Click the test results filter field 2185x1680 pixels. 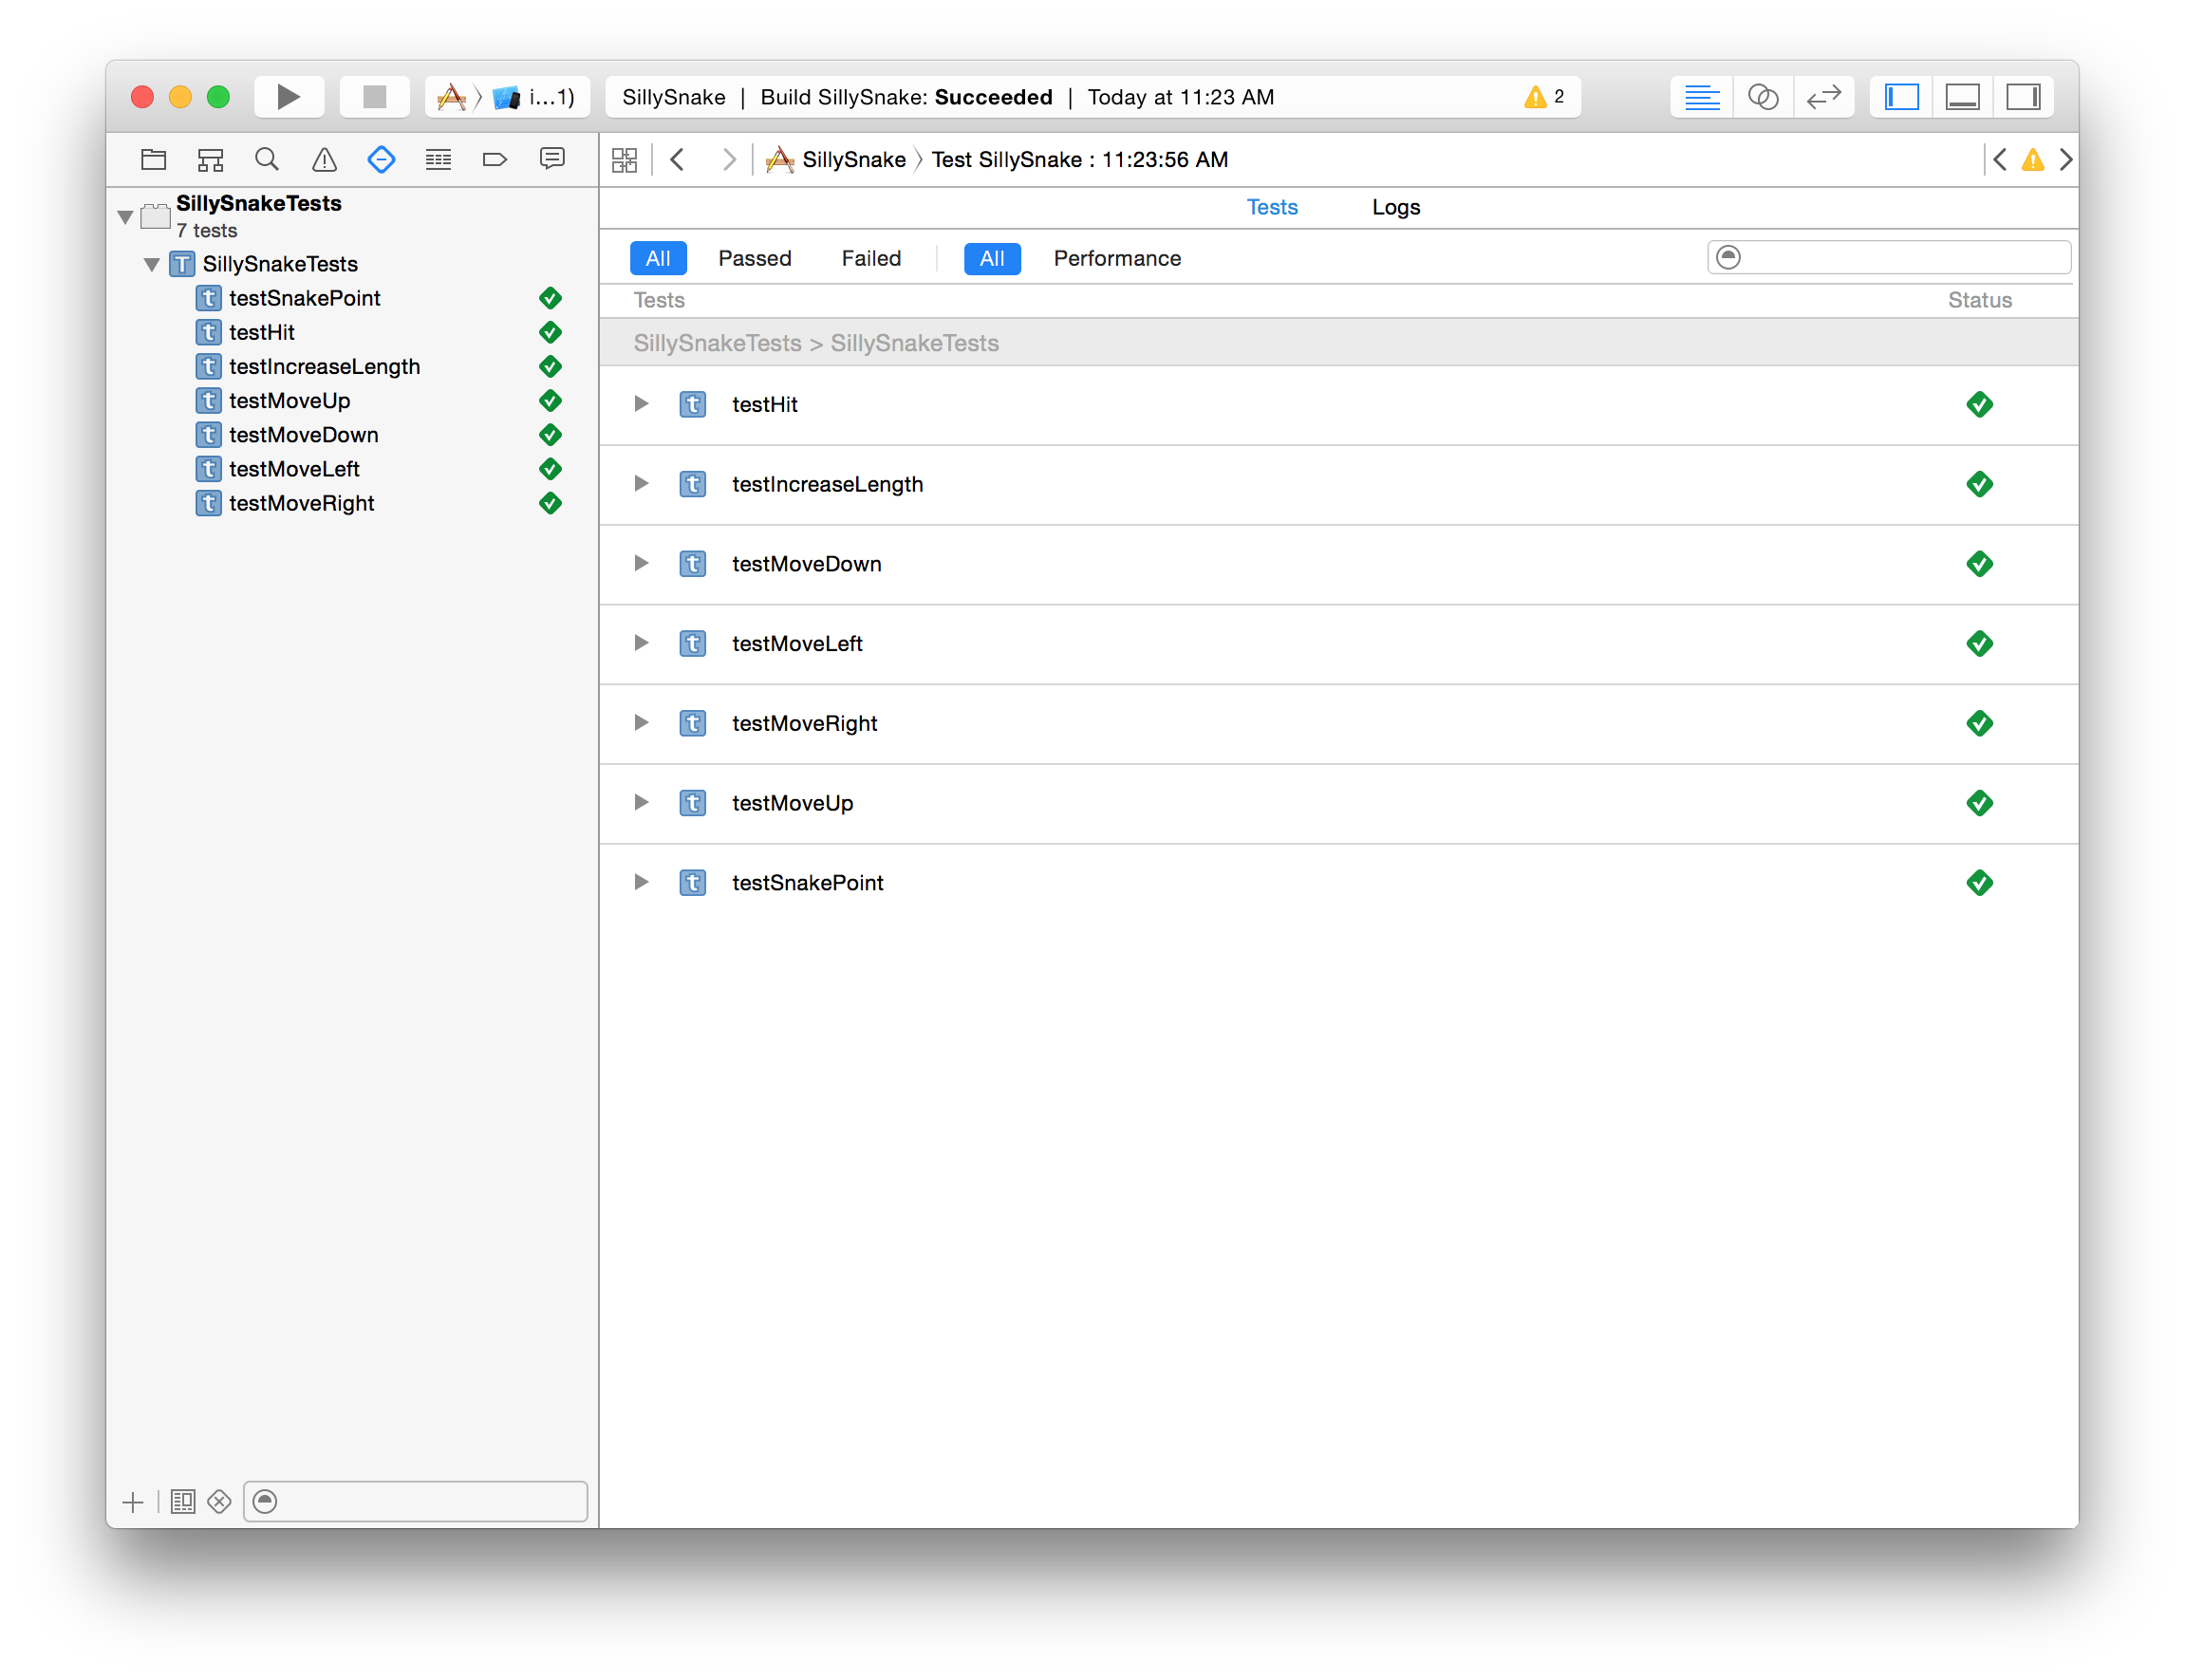click(1900, 258)
